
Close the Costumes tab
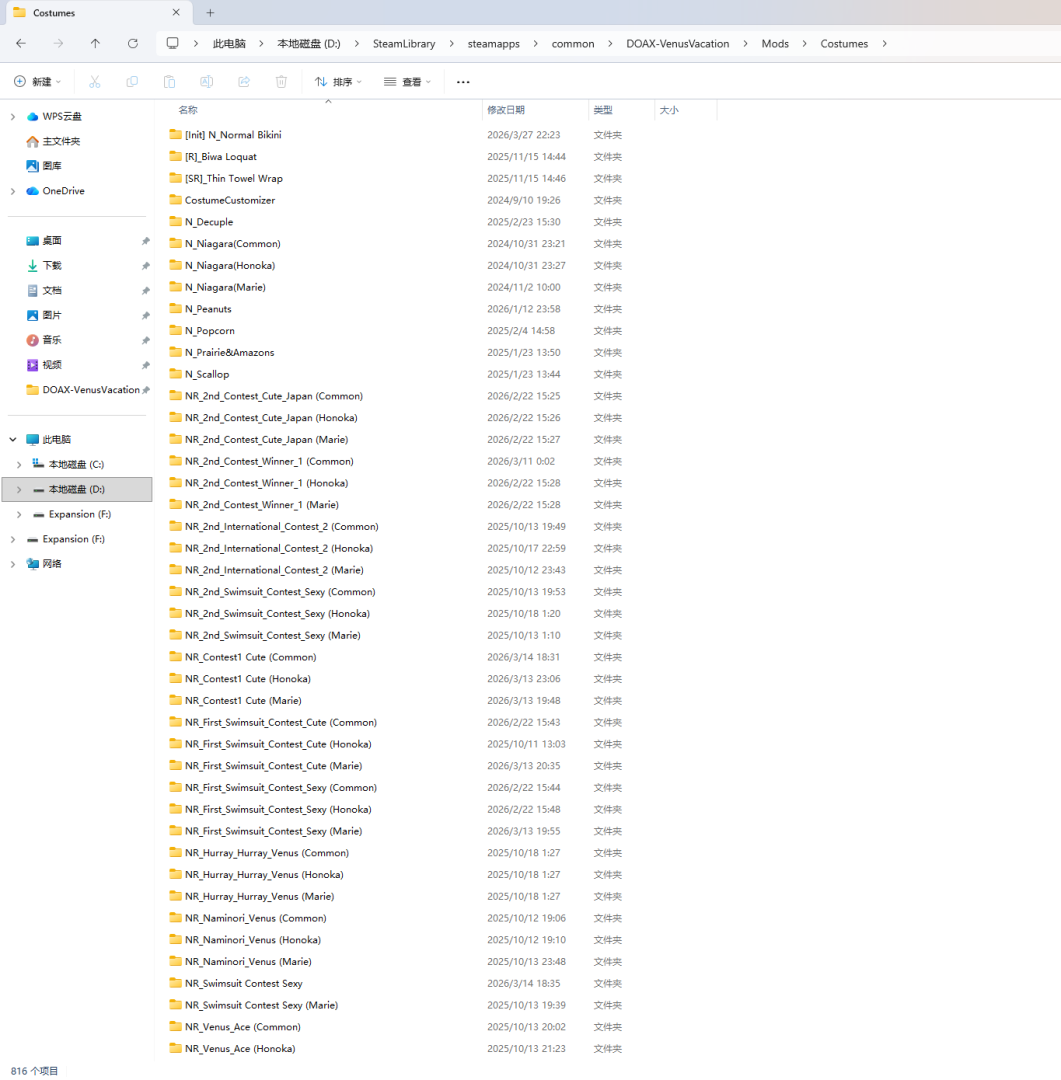click(x=176, y=12)
